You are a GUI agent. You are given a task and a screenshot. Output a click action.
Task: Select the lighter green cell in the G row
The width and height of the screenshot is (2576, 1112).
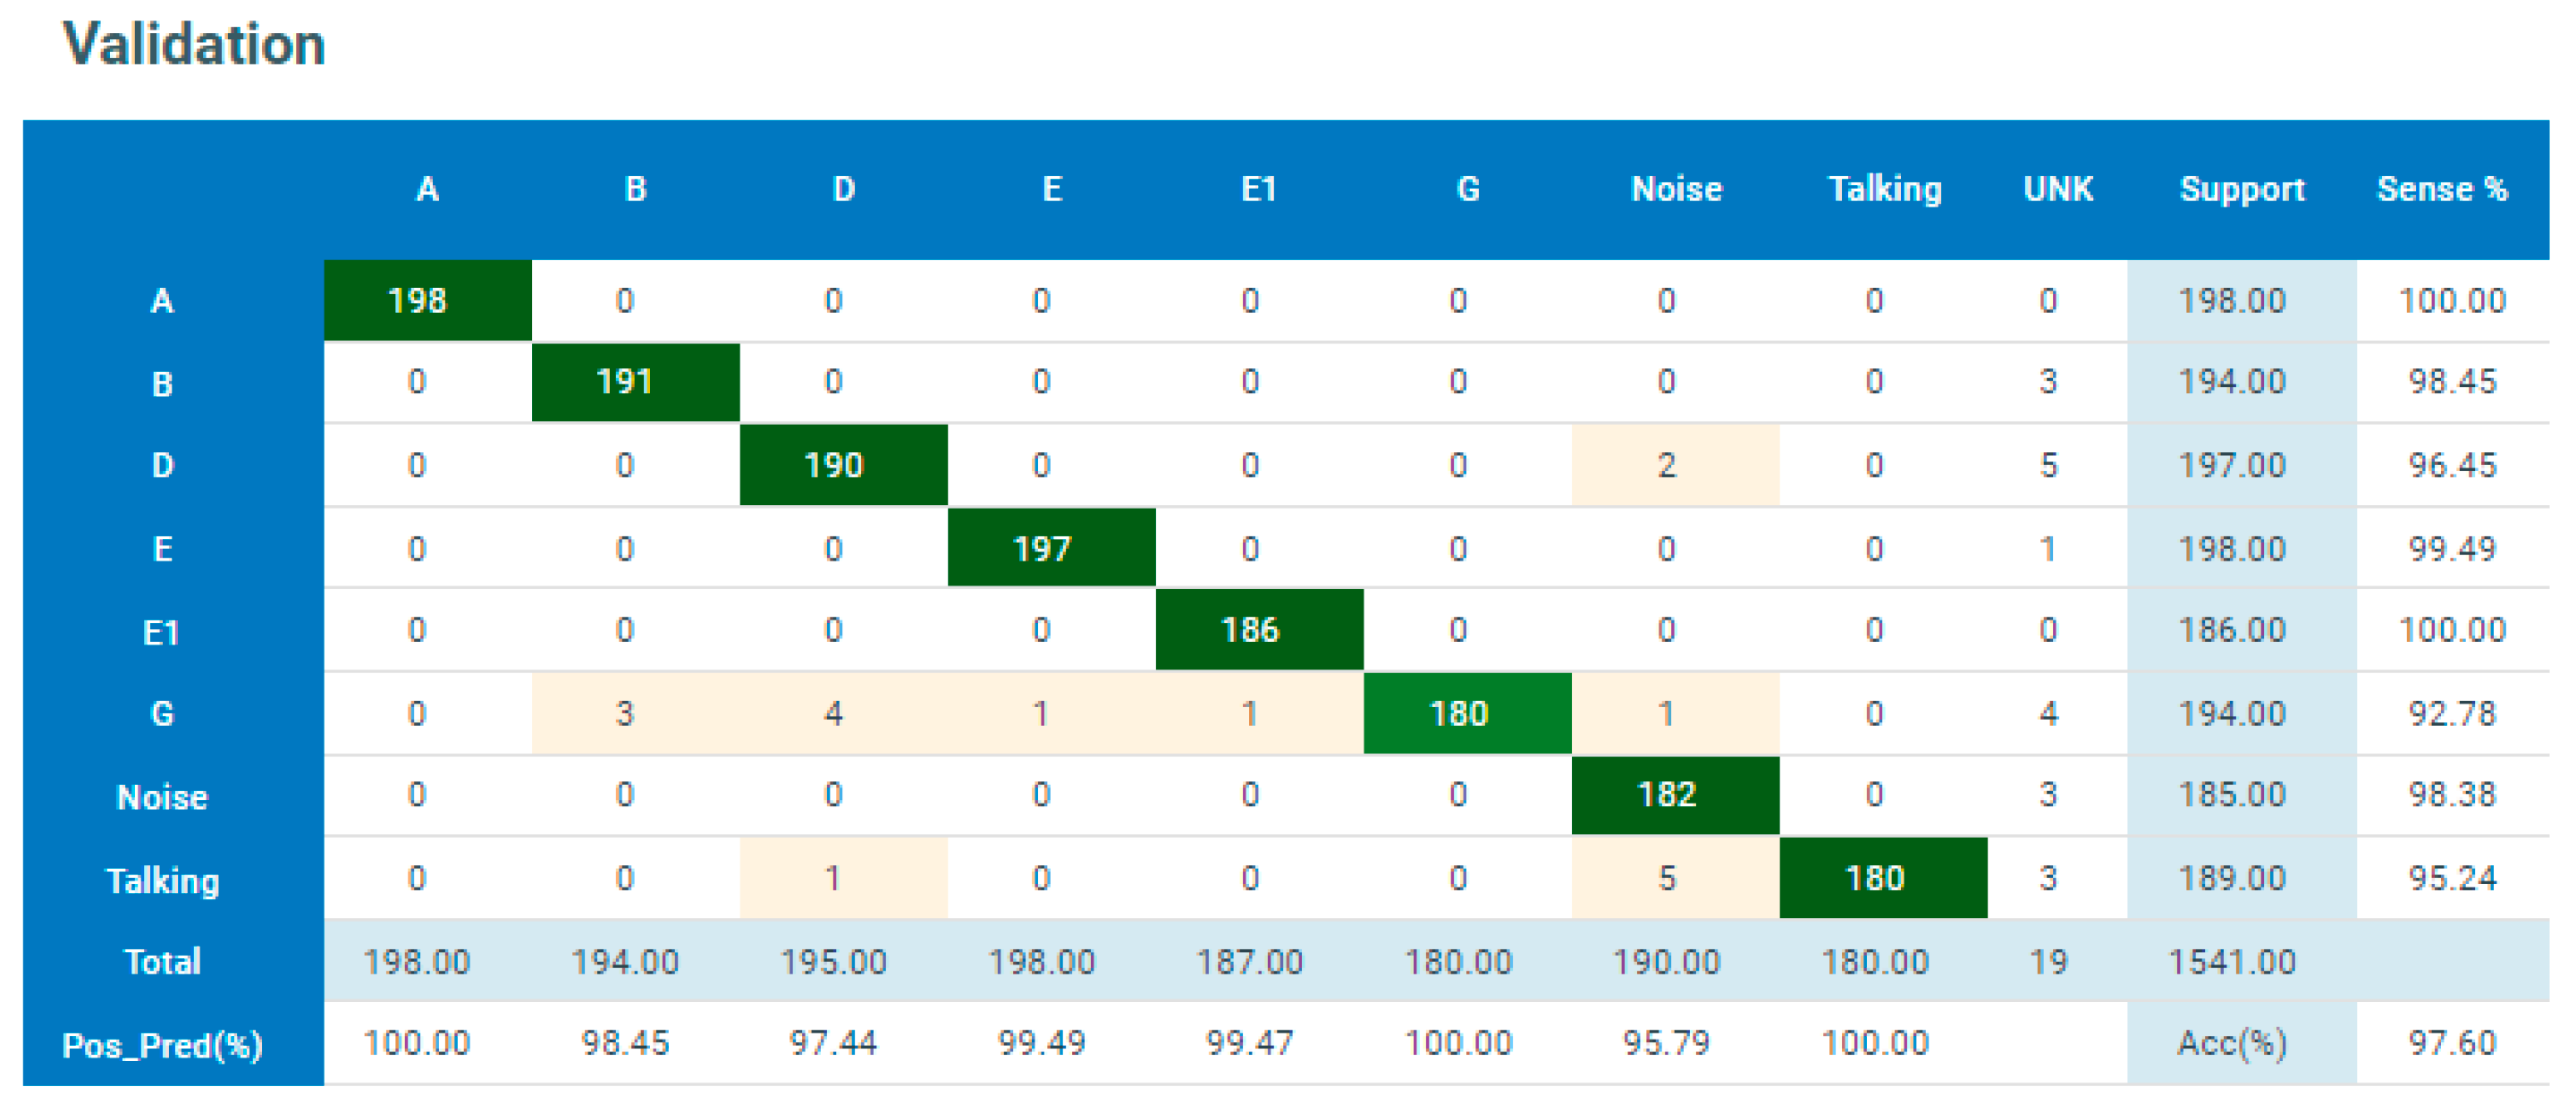click(x=1467, y=713)
